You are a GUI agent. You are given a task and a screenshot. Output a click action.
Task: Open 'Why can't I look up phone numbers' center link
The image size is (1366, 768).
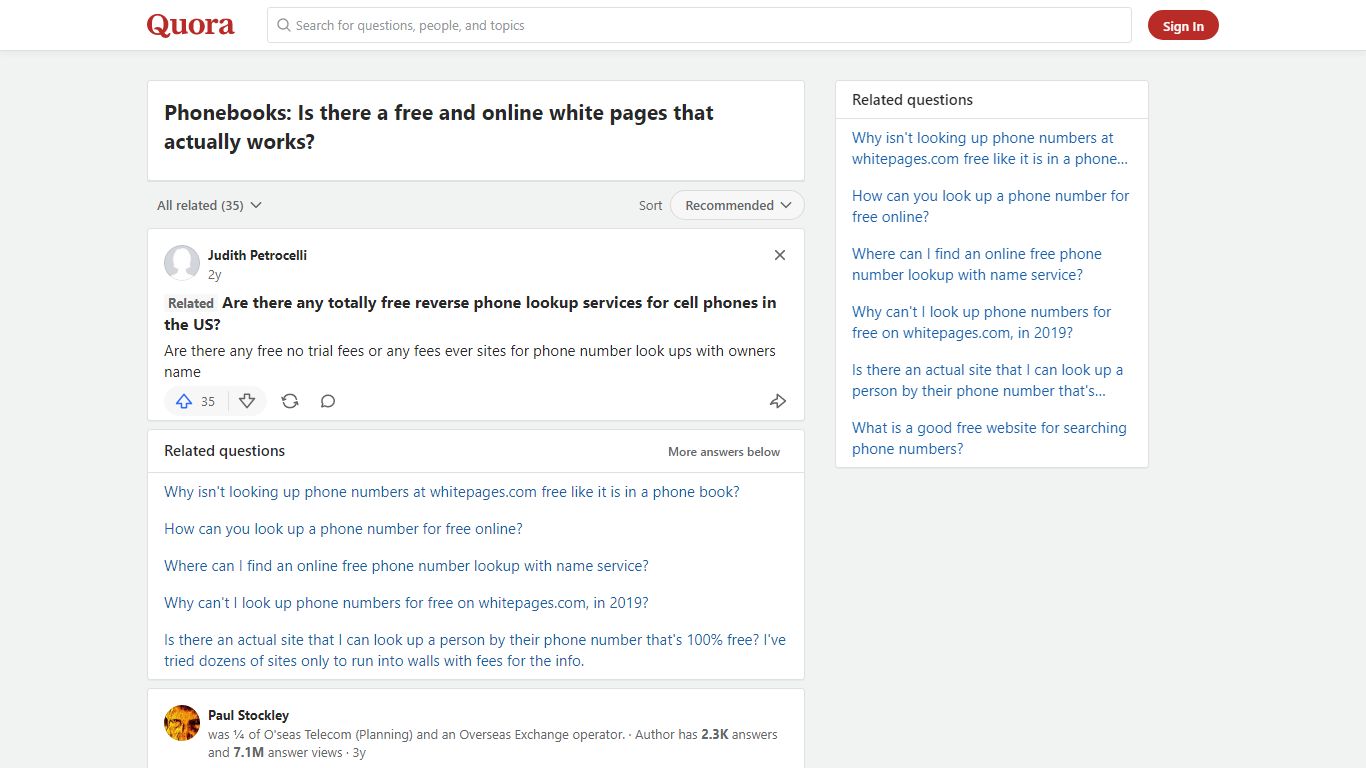coord(406,603)
